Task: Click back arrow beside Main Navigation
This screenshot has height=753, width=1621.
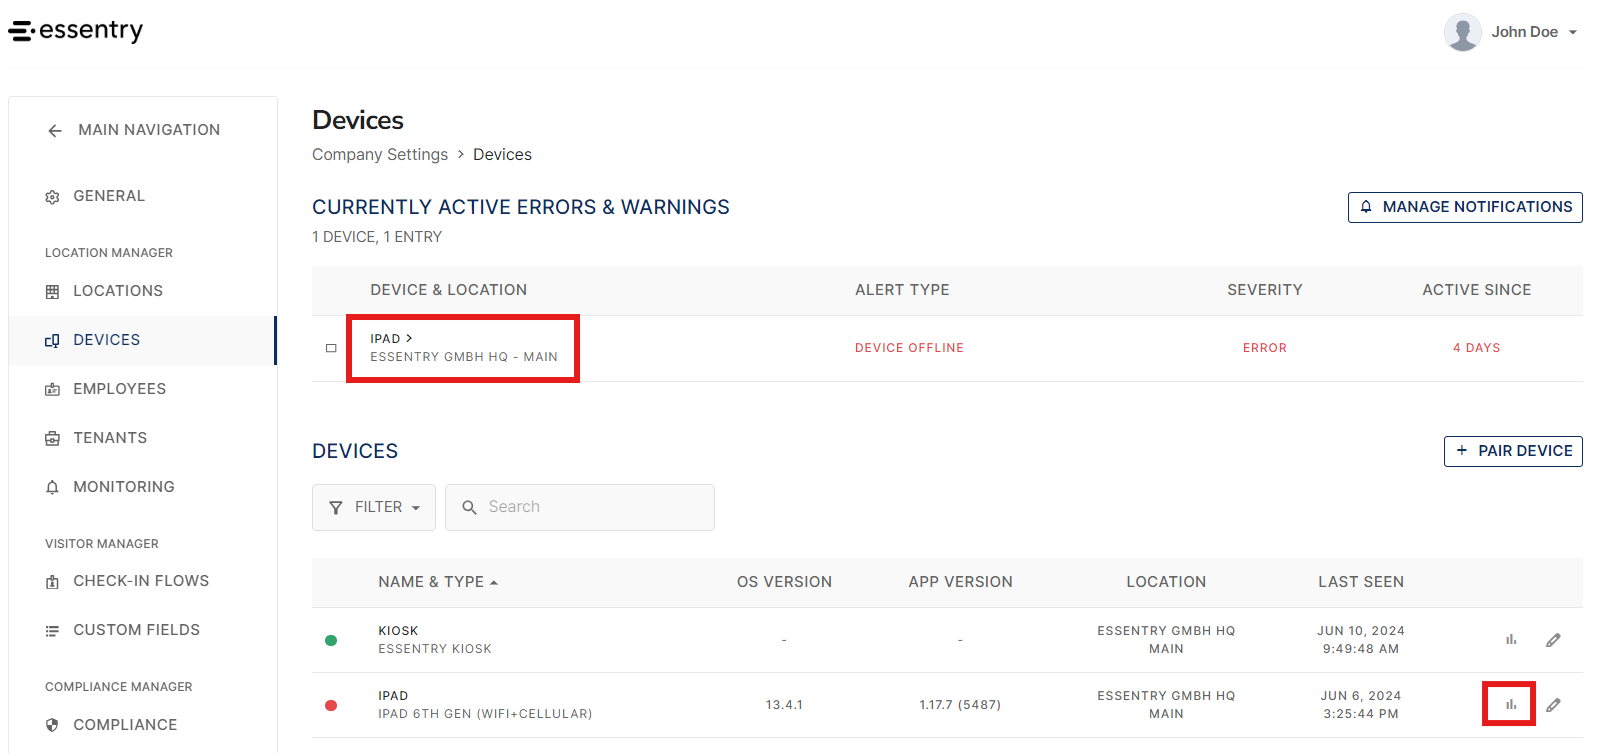Action: click(55, 130)
